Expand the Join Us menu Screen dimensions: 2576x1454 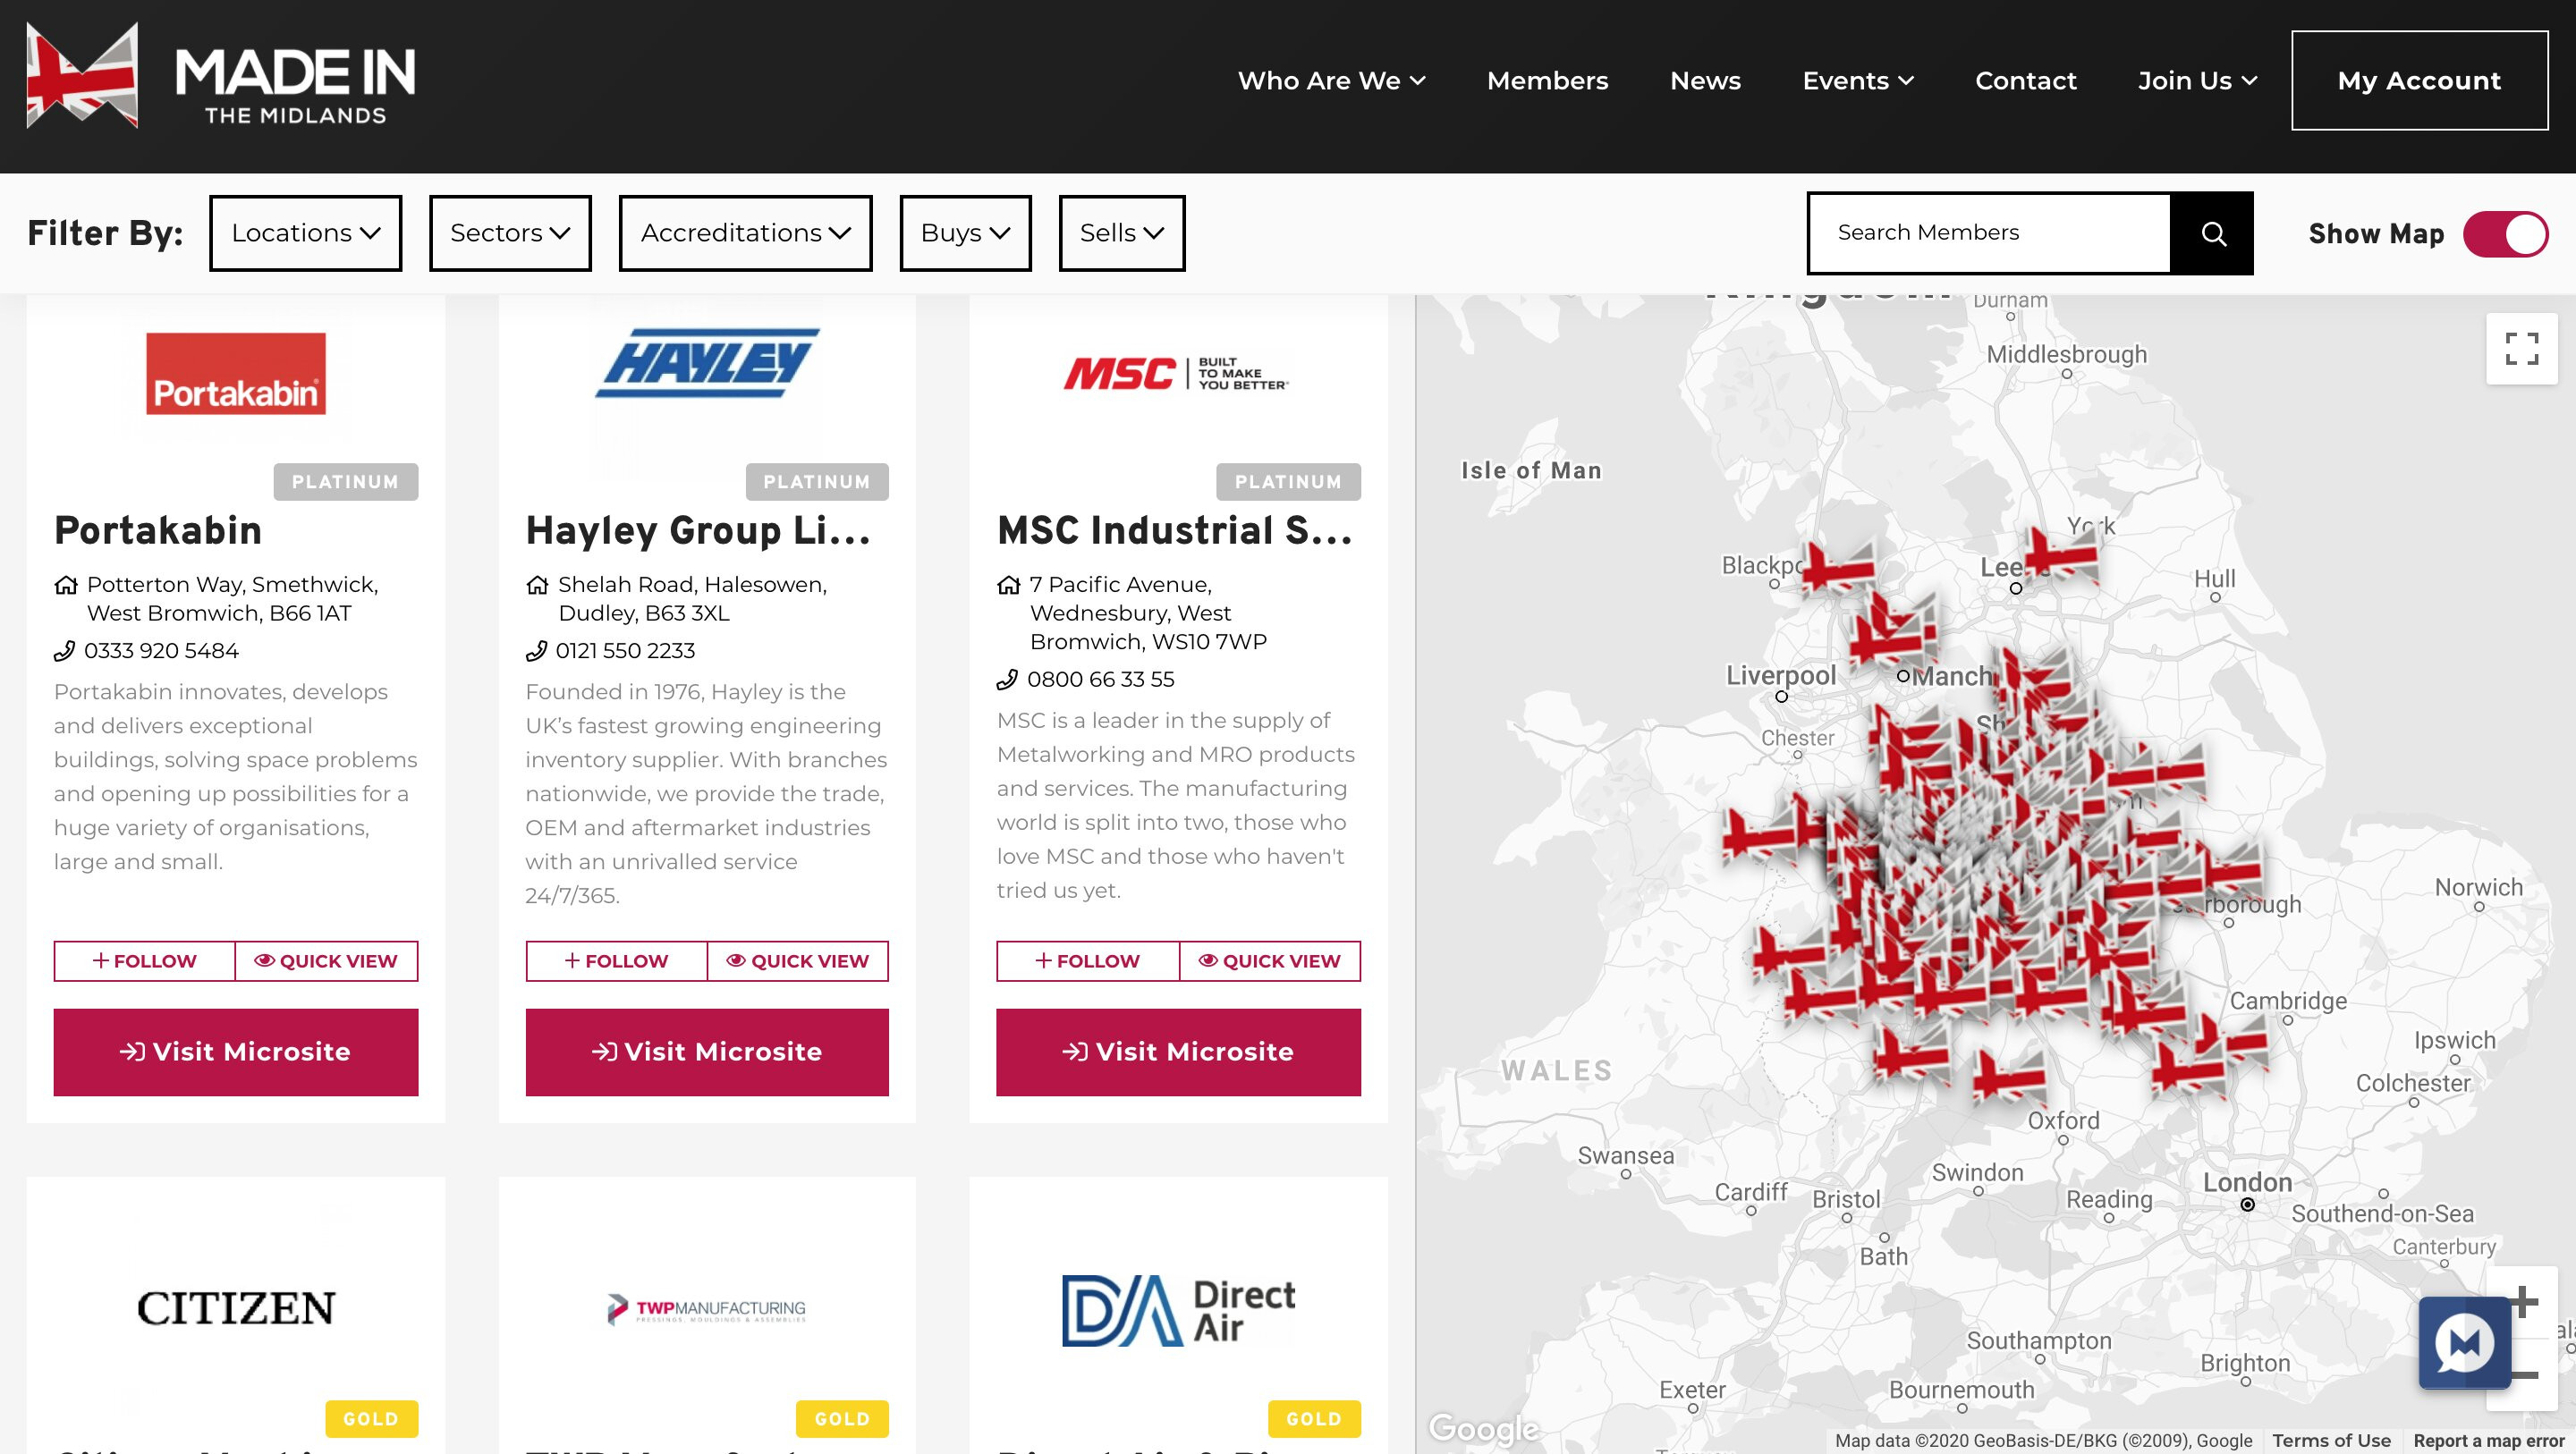click(x=2197, y=81)
